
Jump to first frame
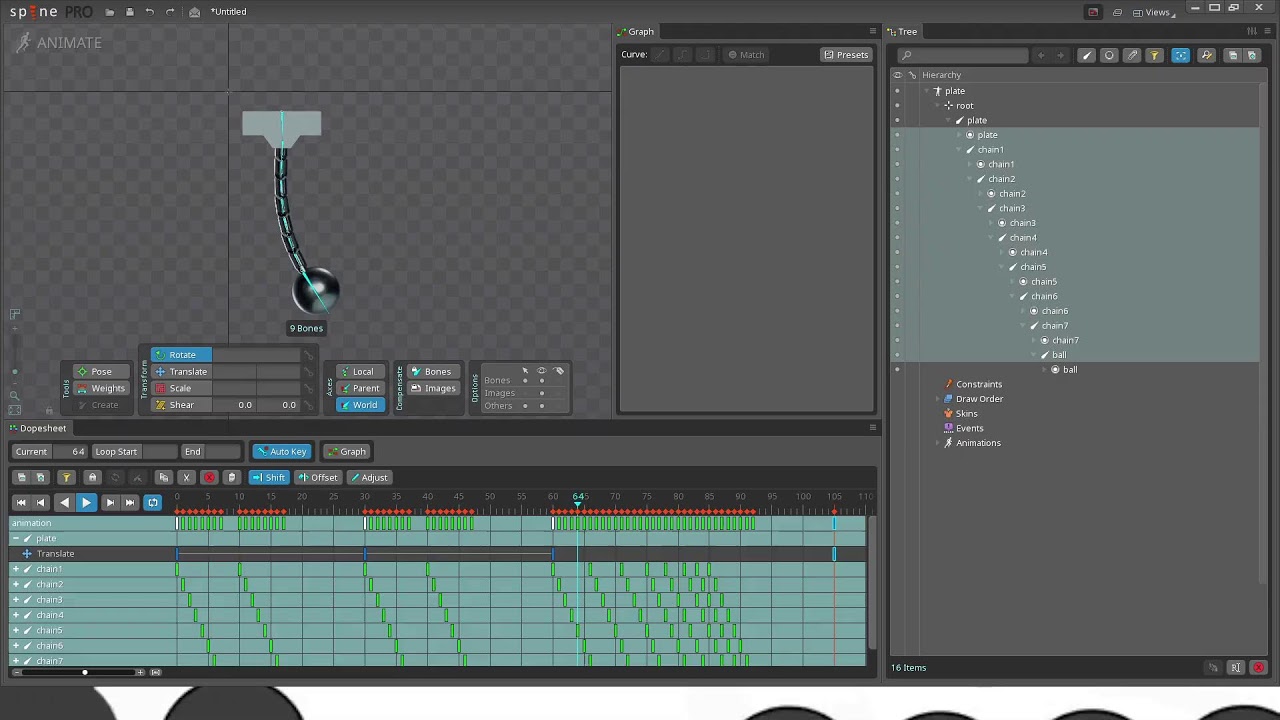point(20,503)
